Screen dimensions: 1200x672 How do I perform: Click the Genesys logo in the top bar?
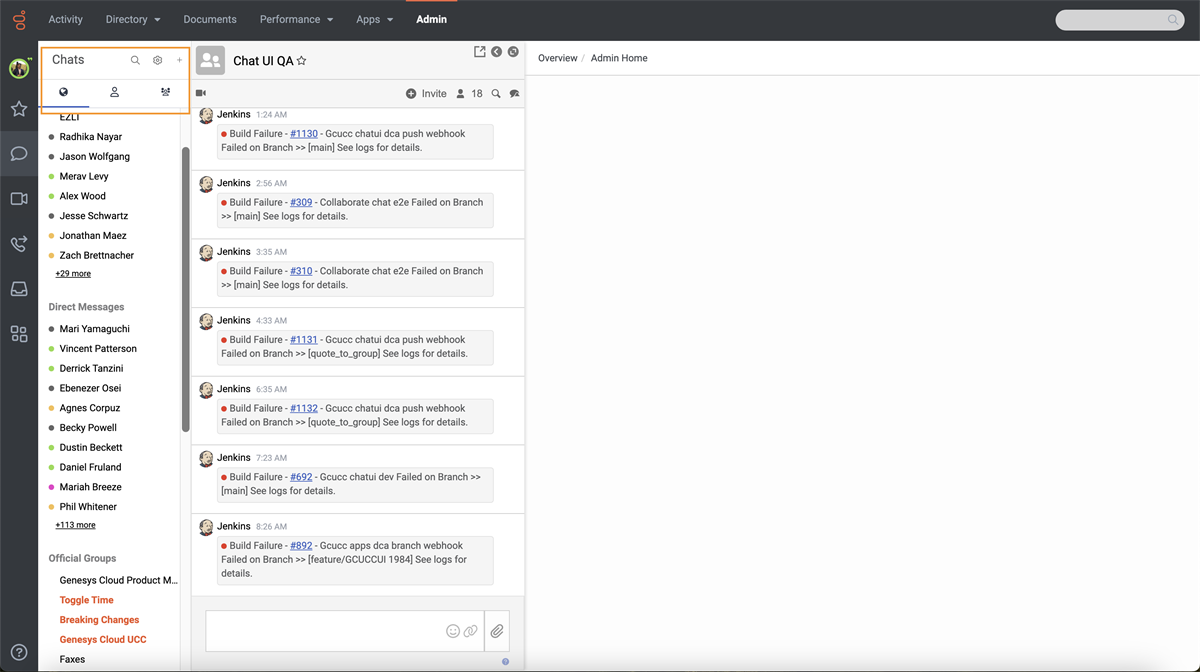click(19, 18)
